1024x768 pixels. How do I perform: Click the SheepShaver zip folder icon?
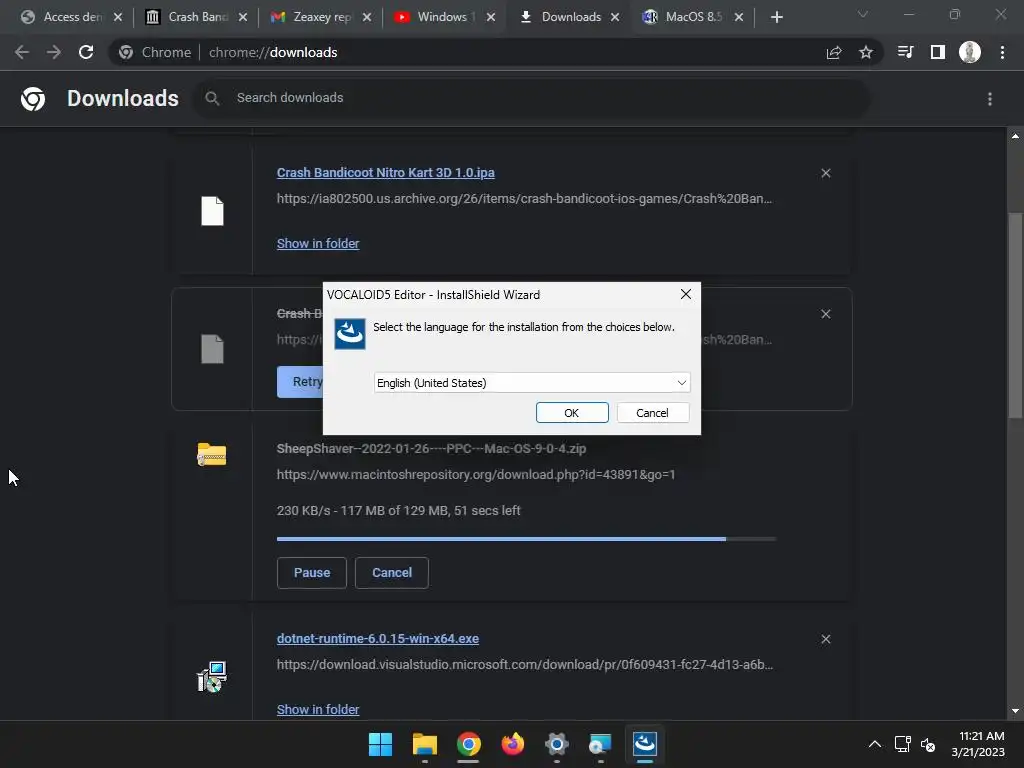(x=212, y=455)
